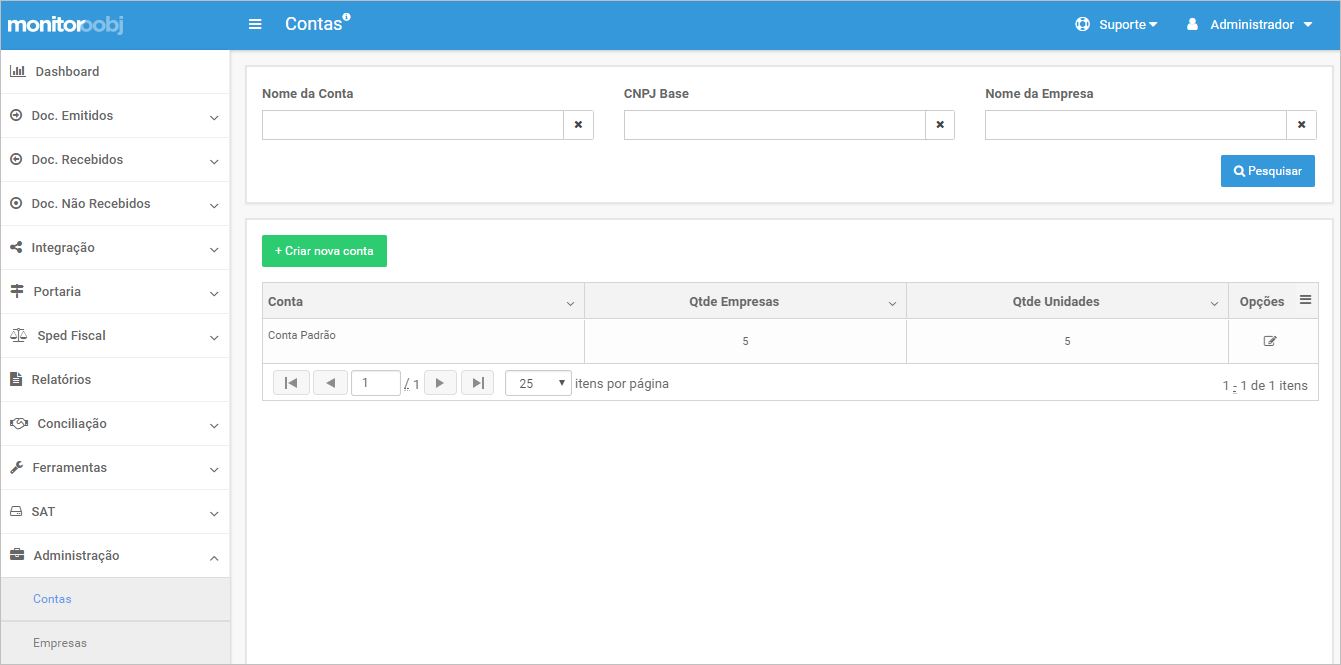Open the table column options menu icon

[1305, 300]
